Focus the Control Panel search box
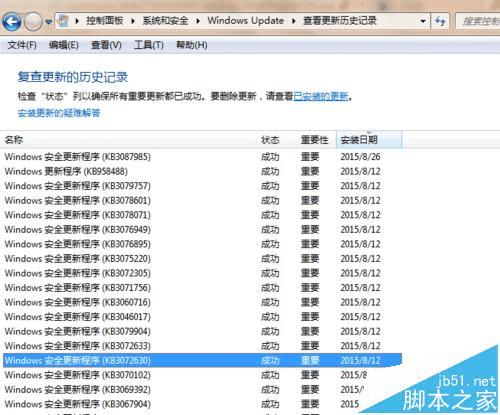This screenshot has width=500, height=415. (x=478, y=21)
